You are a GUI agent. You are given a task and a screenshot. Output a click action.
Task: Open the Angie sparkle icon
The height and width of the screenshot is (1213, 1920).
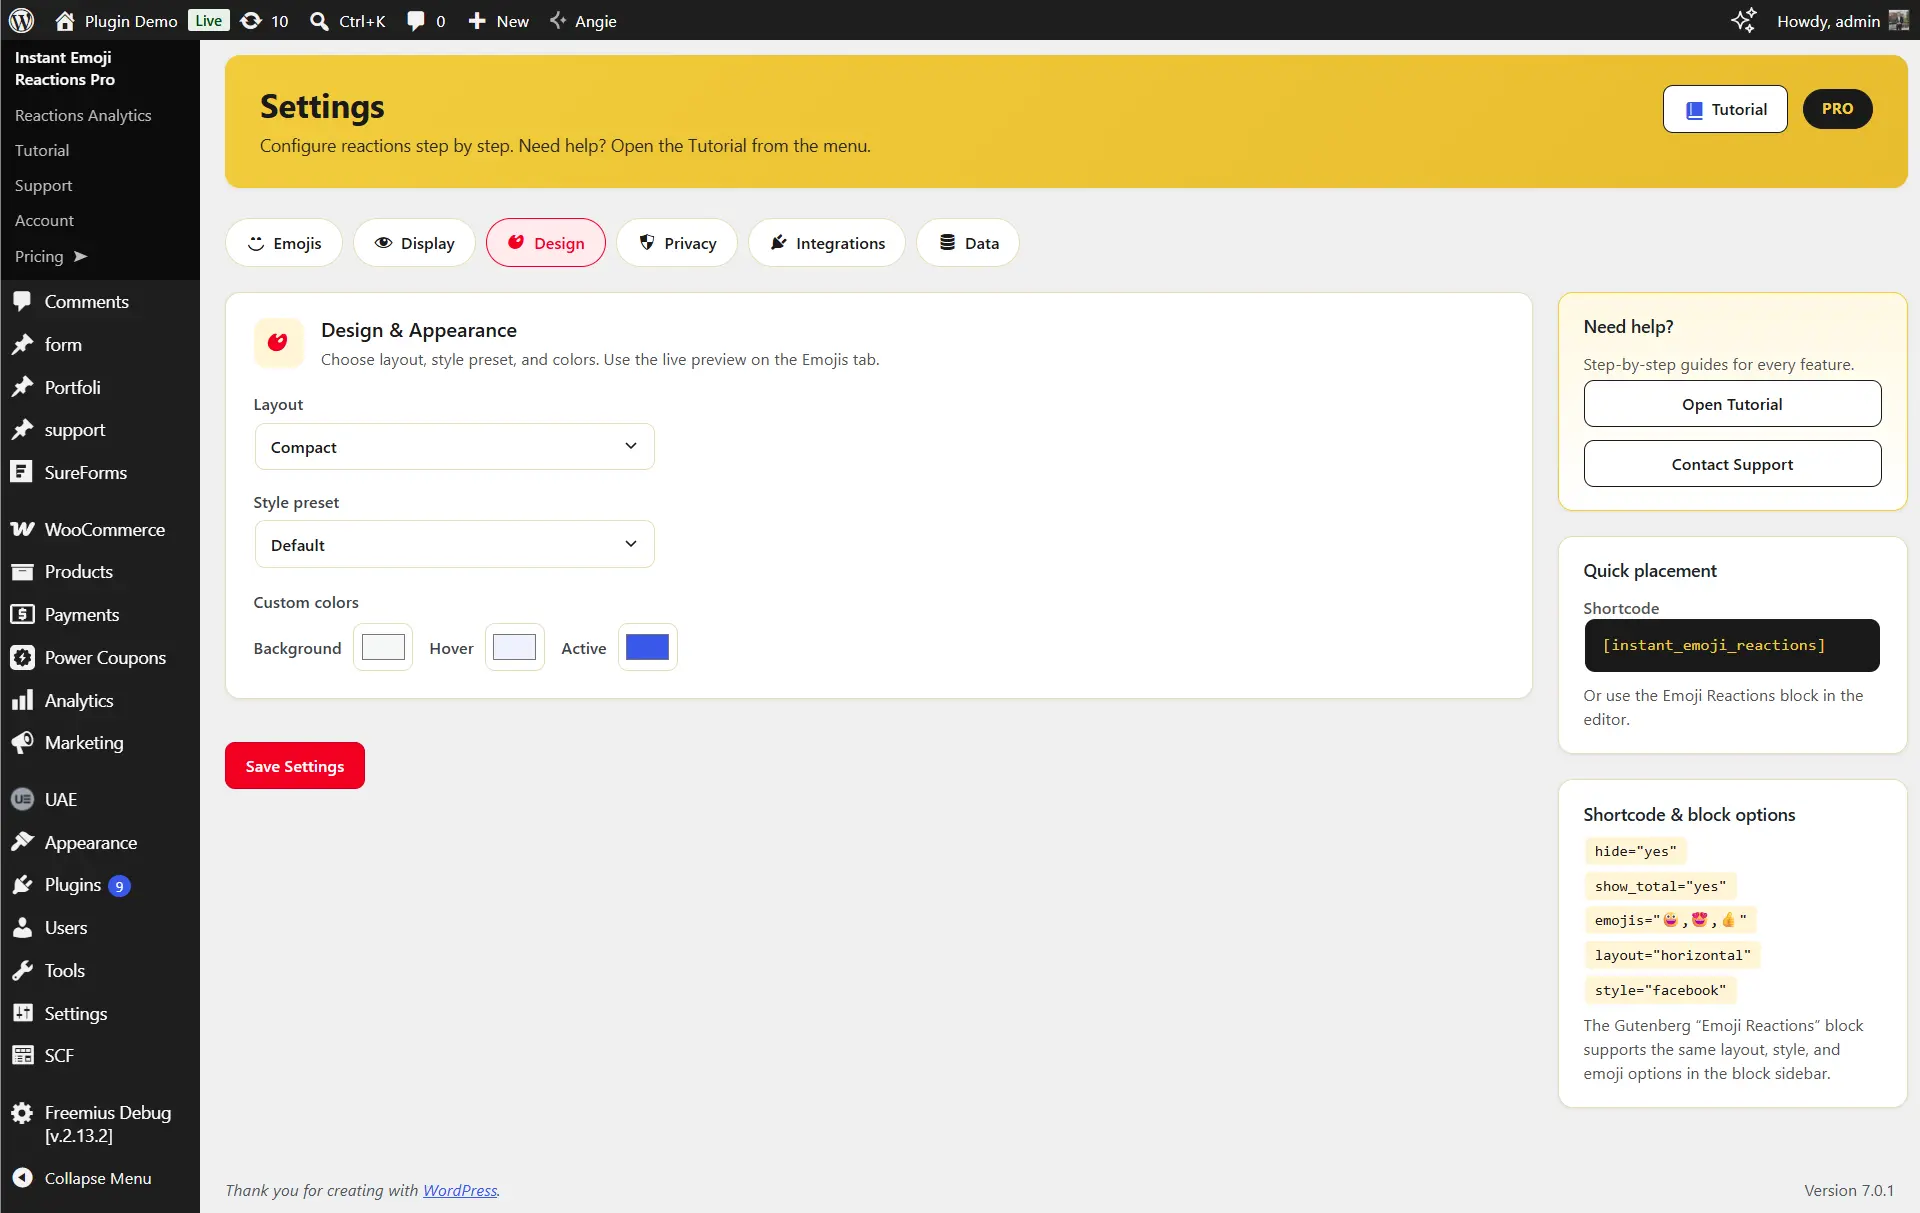click(558, 20)
